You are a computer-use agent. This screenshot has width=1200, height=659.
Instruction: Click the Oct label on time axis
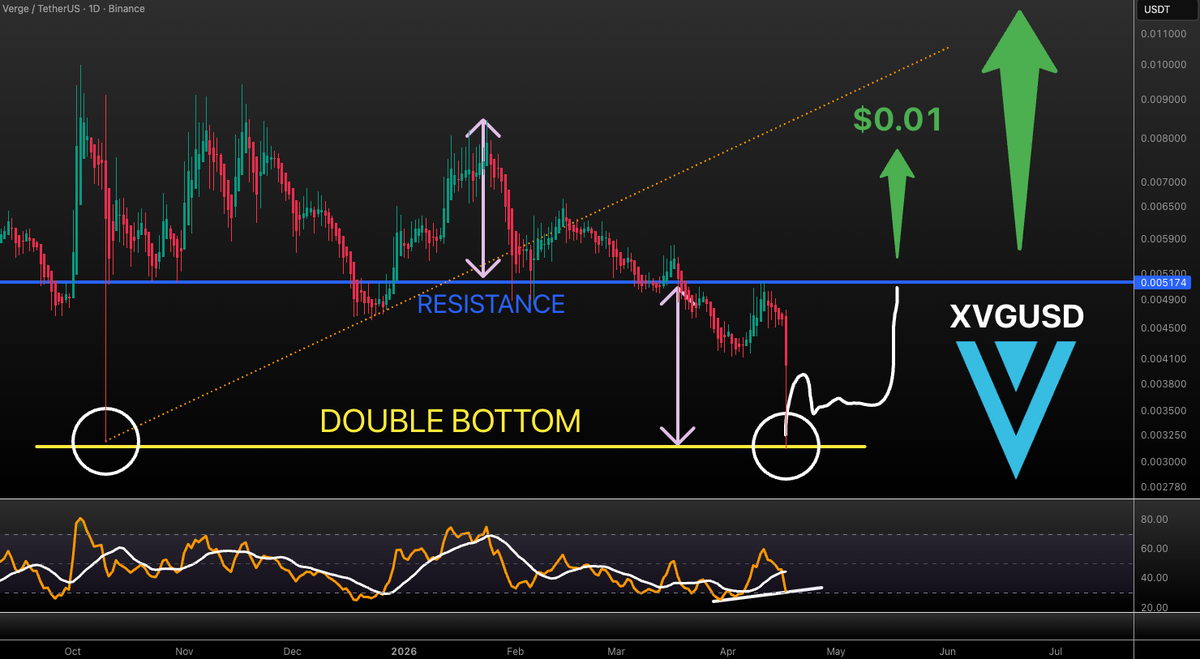point(72,650)
